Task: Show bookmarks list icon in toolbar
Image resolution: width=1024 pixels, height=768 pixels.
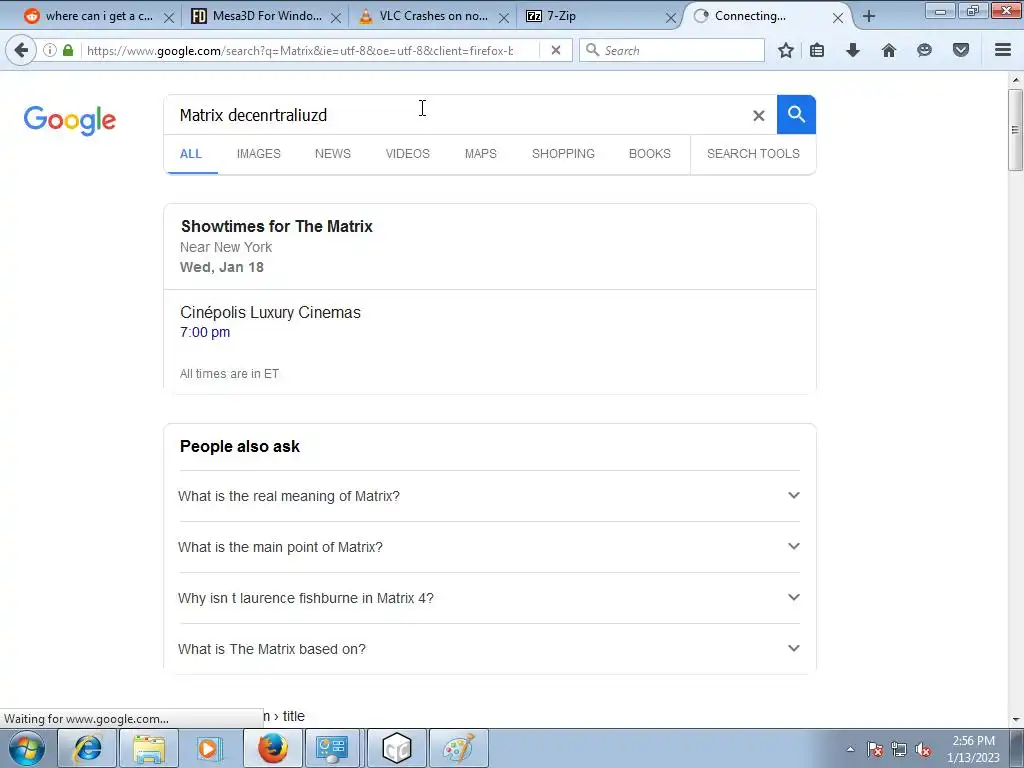Action: [817, 50]
